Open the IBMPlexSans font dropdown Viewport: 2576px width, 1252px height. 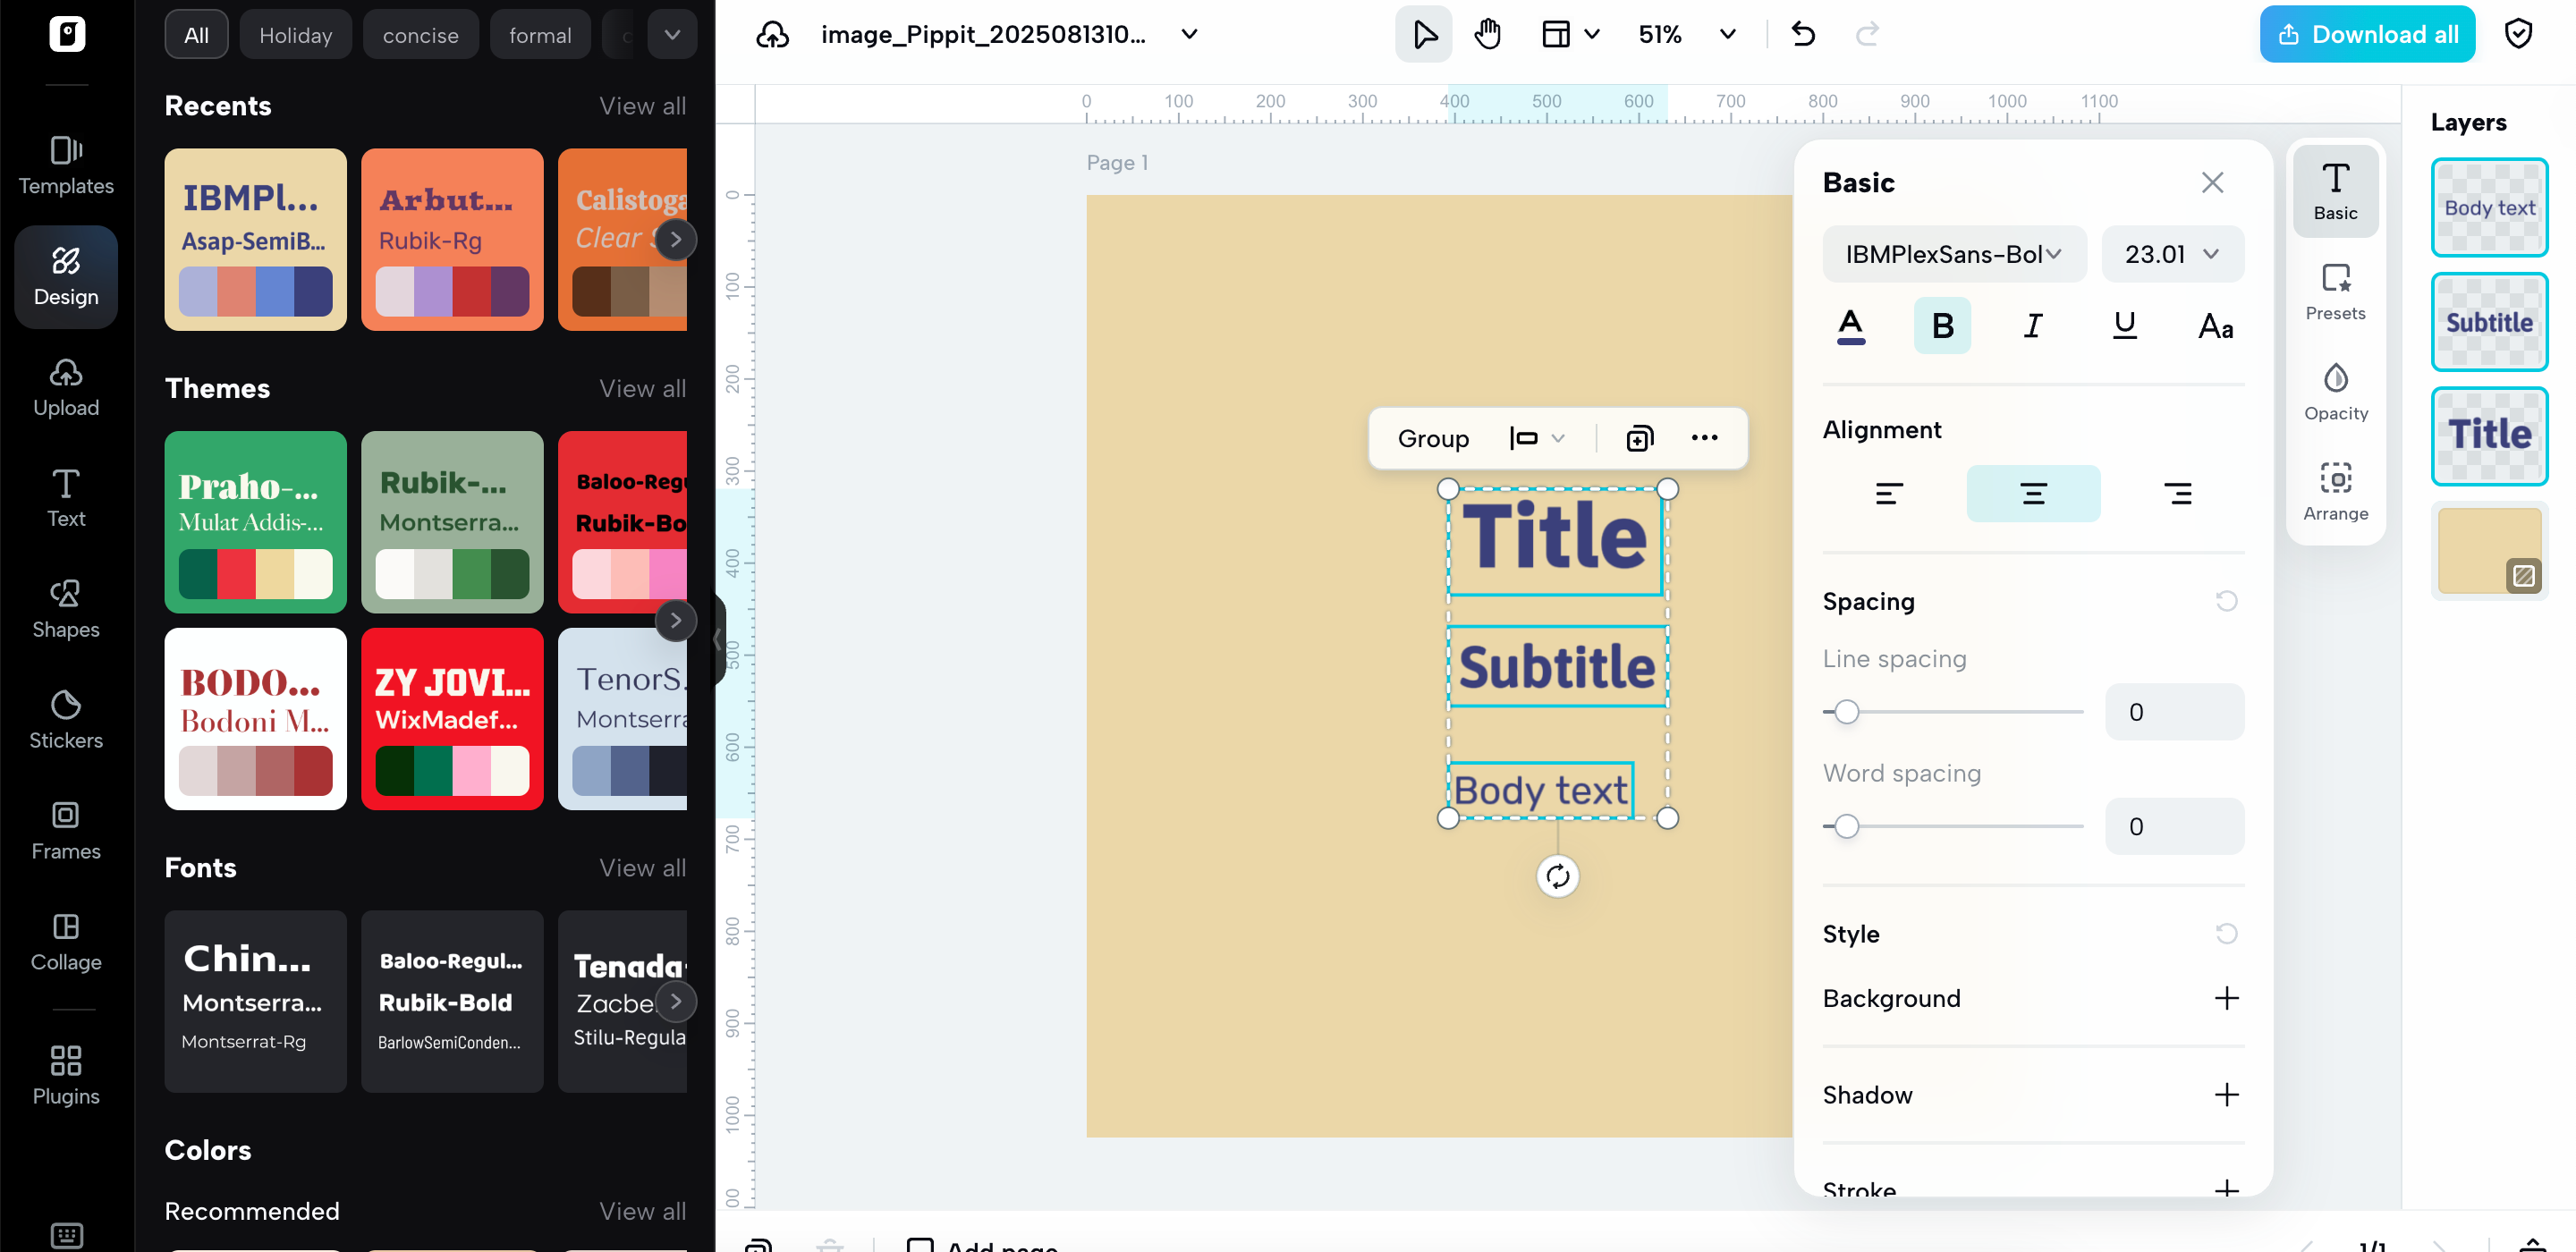point(1953,254)
